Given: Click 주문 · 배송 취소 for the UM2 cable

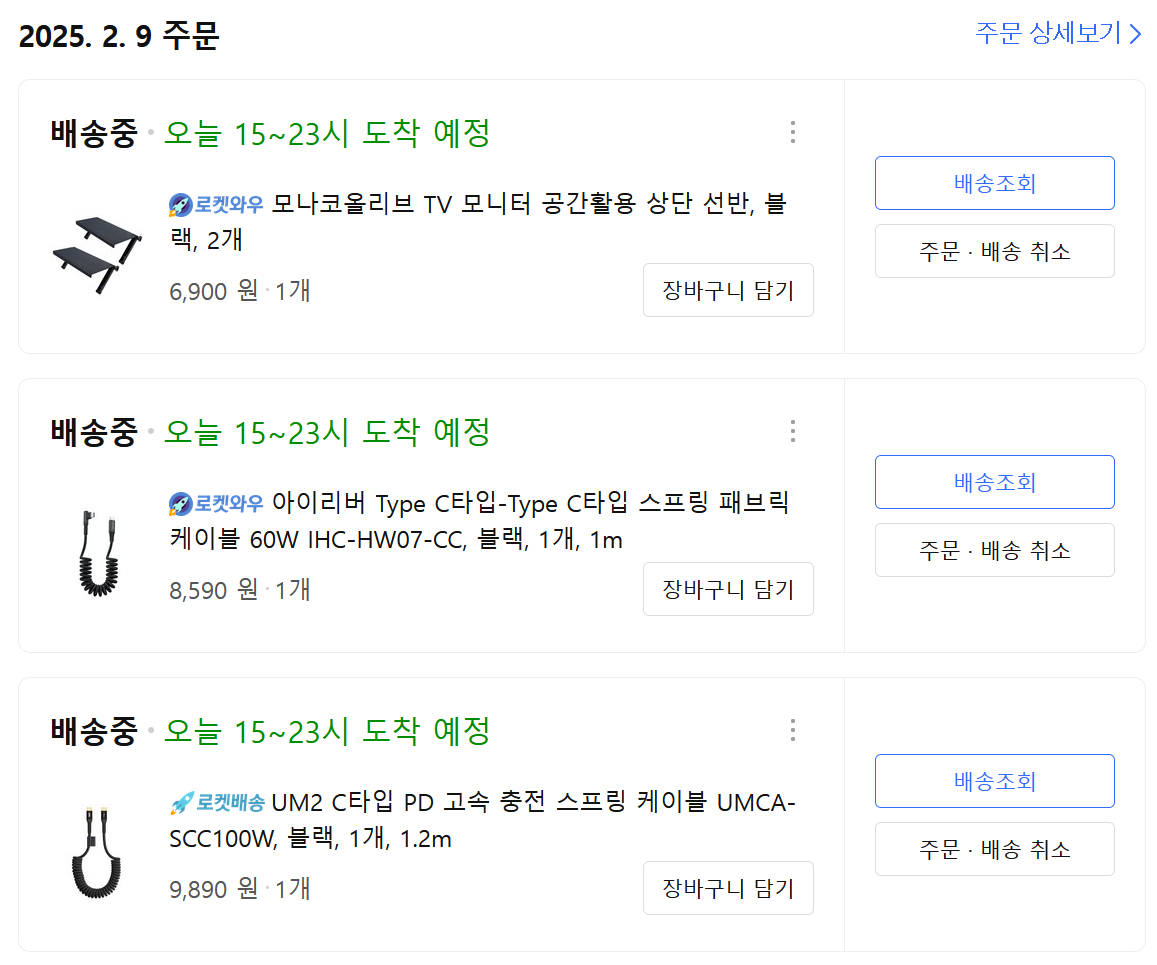Looking at the screenshot, I should 994,849.
